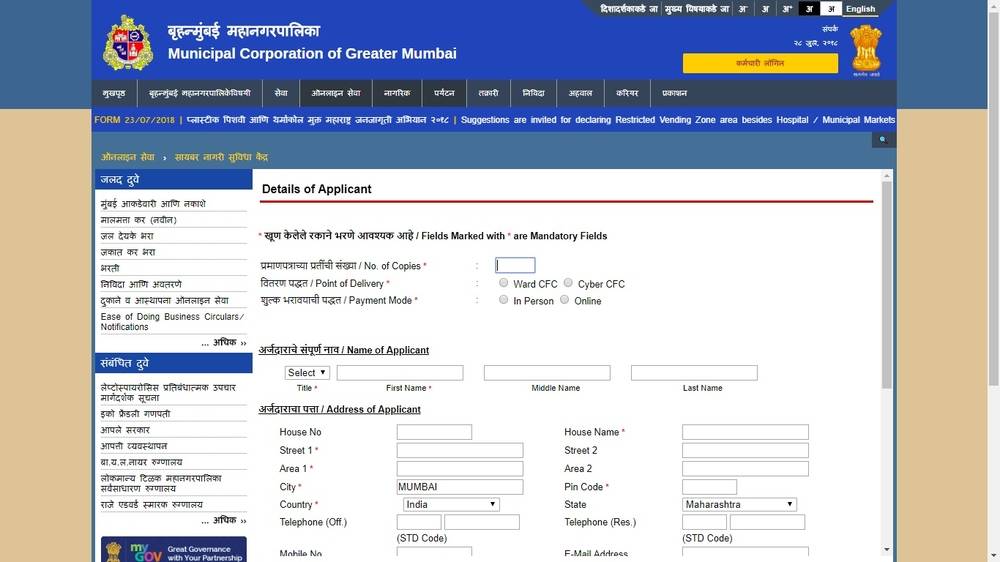Image resolution: width=1000 pixels, height=562 pixels.
Task: Click the search magnifier icon
Action: (883, 139)
